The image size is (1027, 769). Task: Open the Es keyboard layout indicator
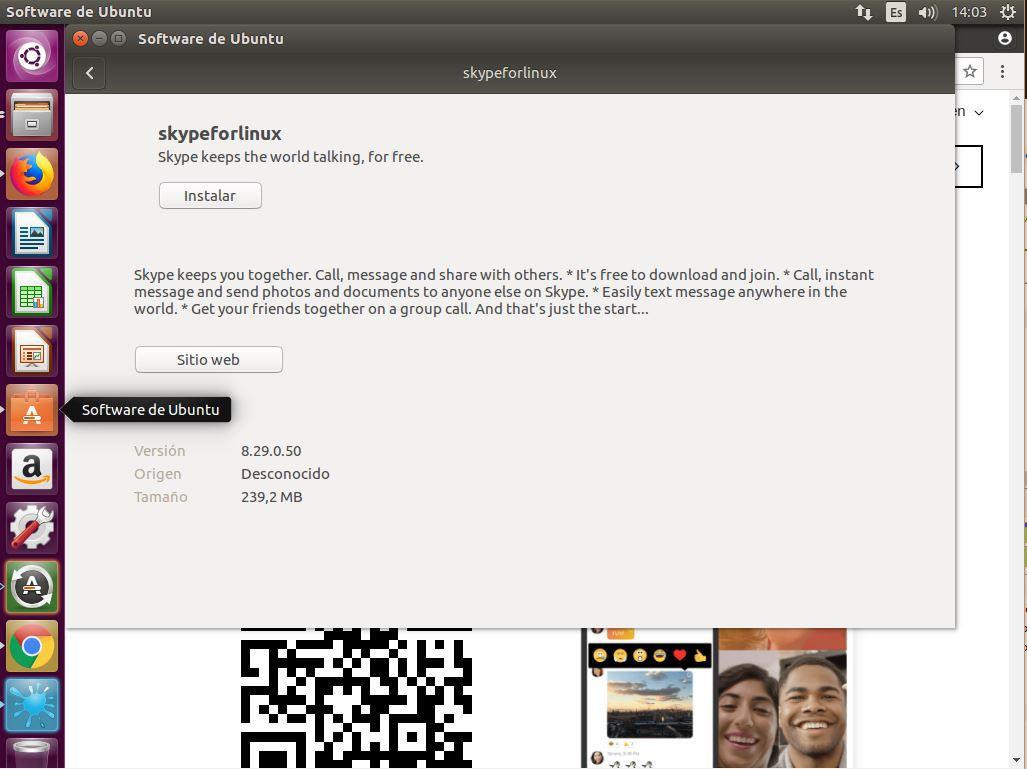(896, 12)
